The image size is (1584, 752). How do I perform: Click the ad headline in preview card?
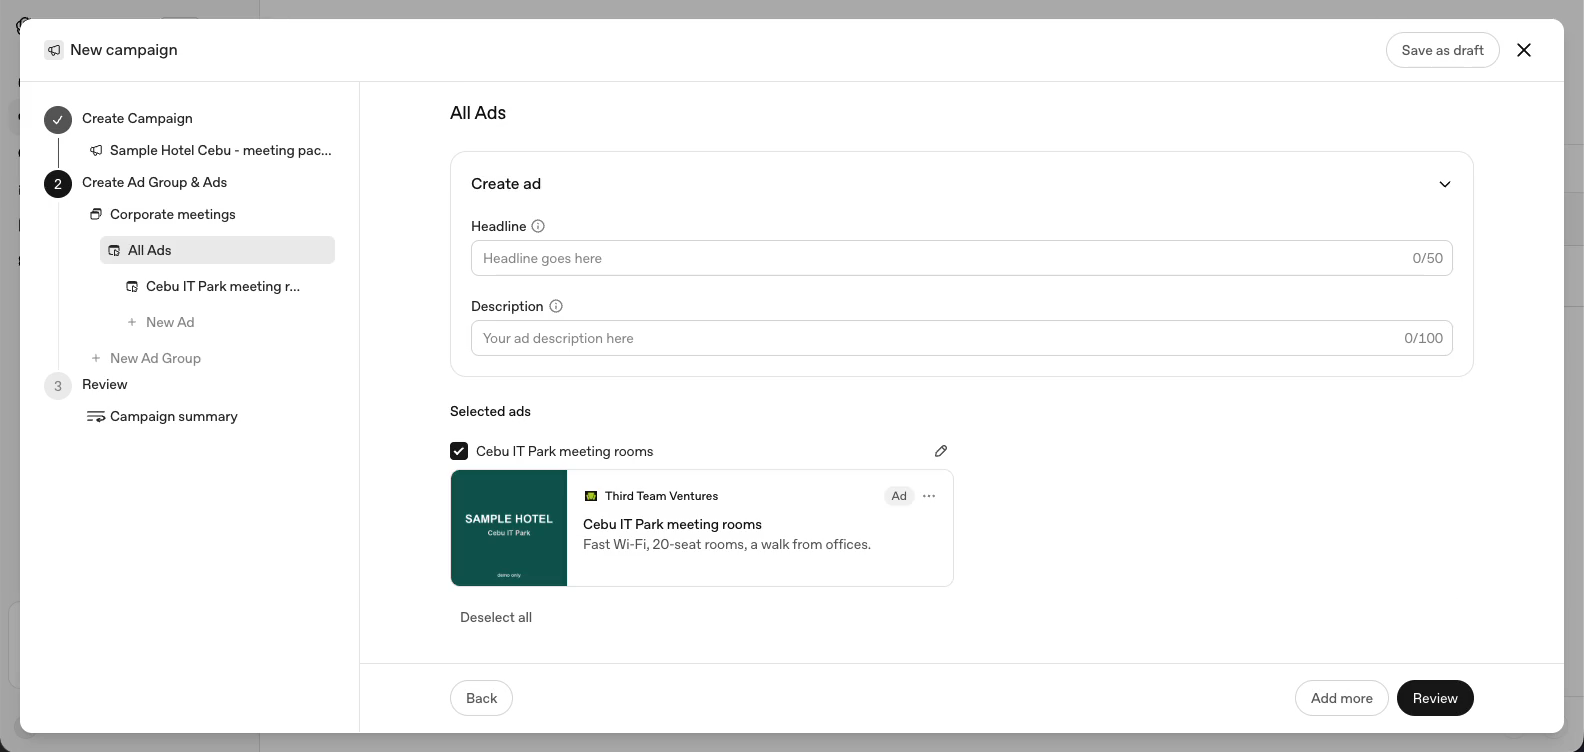(x=672, y=524)
